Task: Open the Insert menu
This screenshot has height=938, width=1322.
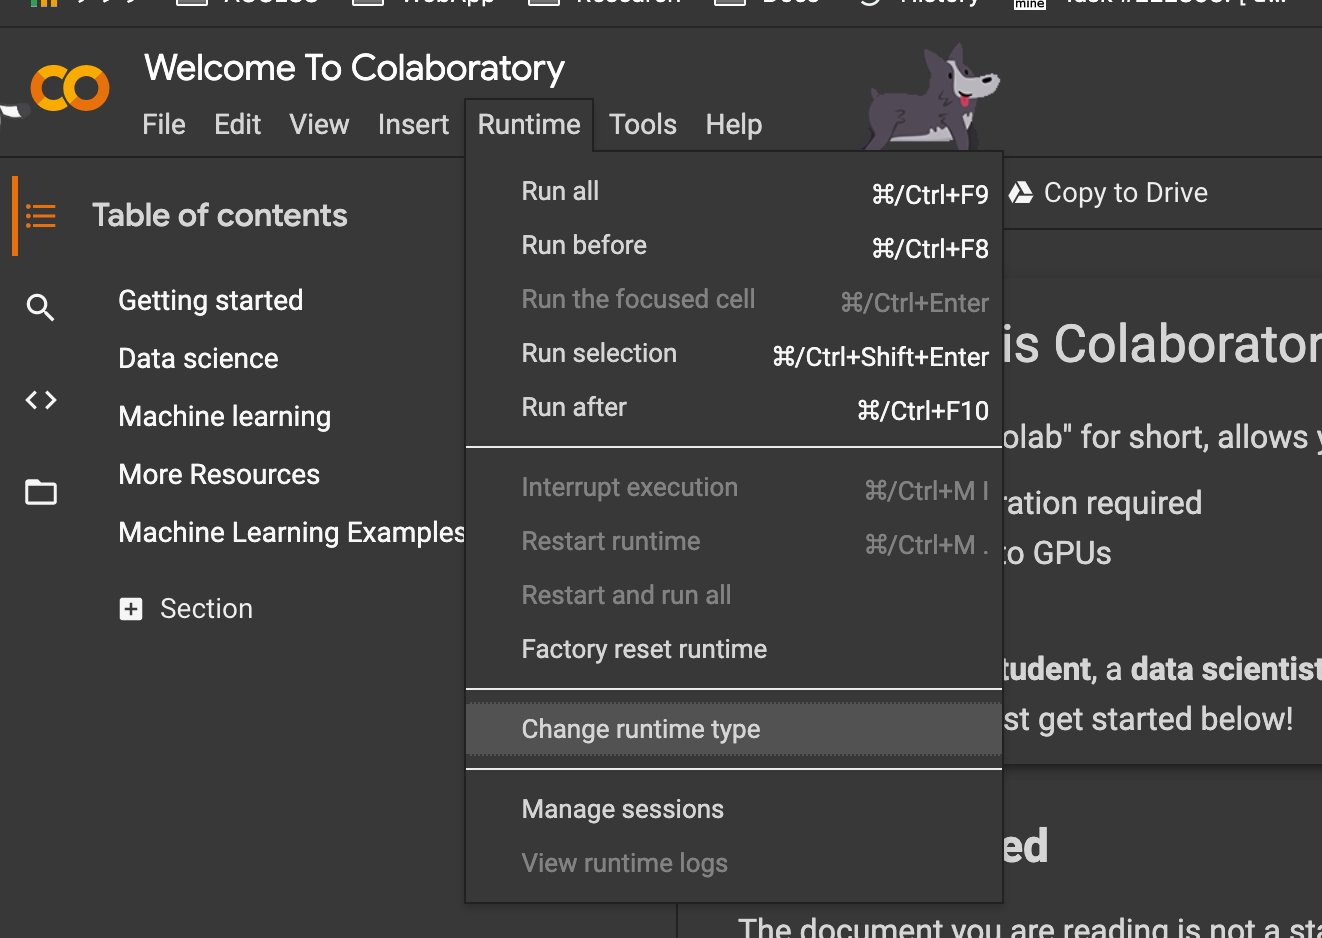Action: coord(413,125)
